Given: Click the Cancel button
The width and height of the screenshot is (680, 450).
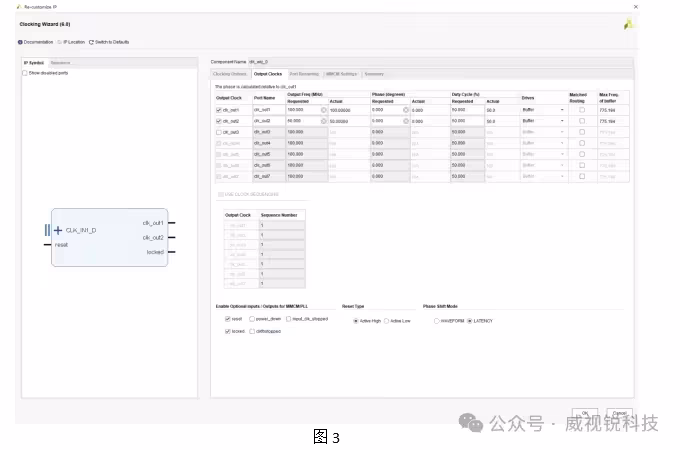Looking at the screenshot, I should coord(619,413).
